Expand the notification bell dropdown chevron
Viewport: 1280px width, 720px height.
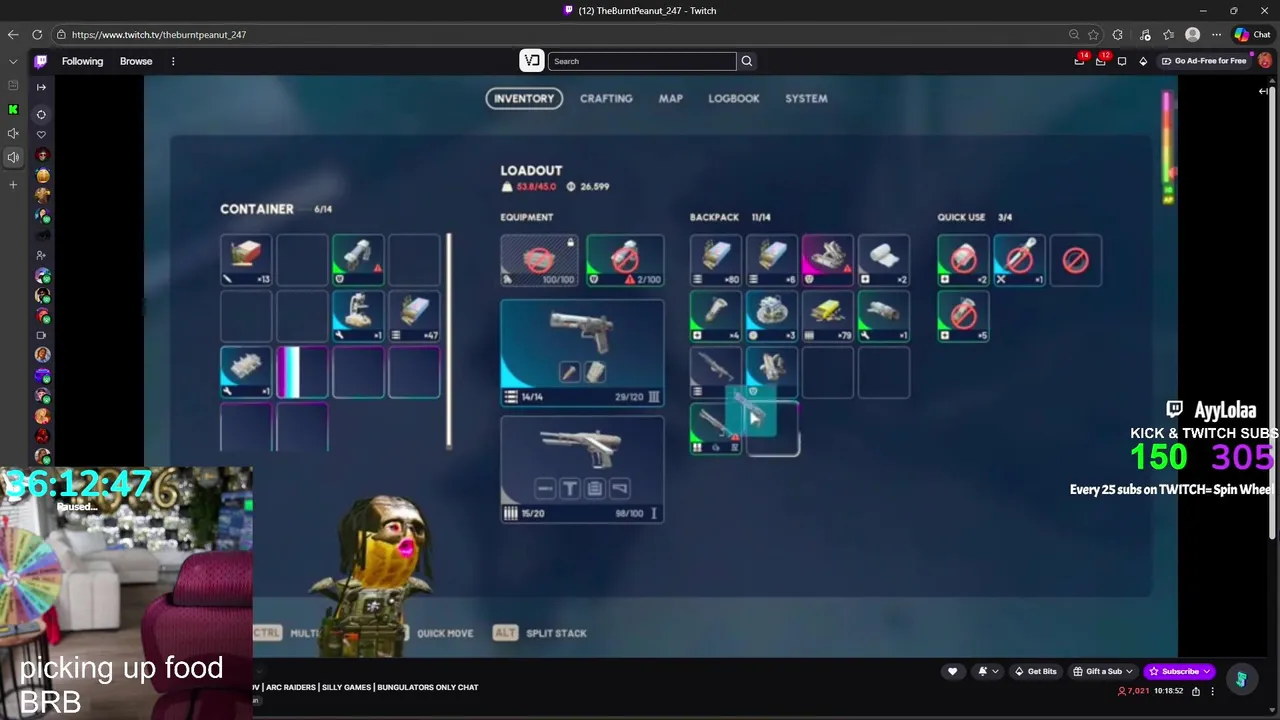[x=995, y=671]
